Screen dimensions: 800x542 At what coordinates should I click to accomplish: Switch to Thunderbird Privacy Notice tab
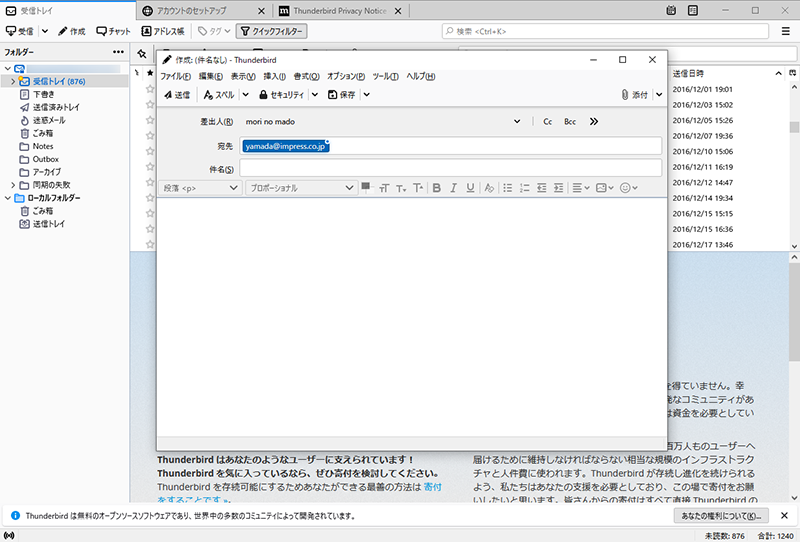tap(341, 11)
